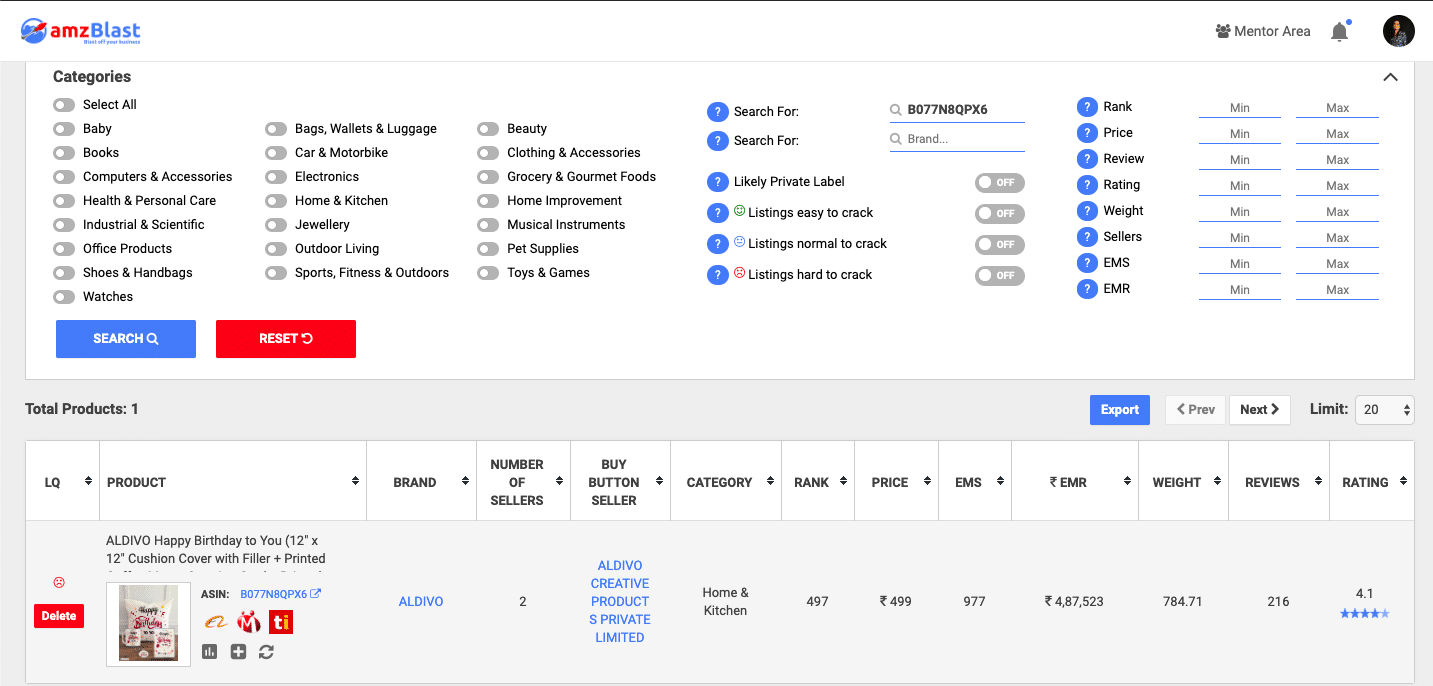Toggle the Select All categories switch

click(x=64, y=105)
